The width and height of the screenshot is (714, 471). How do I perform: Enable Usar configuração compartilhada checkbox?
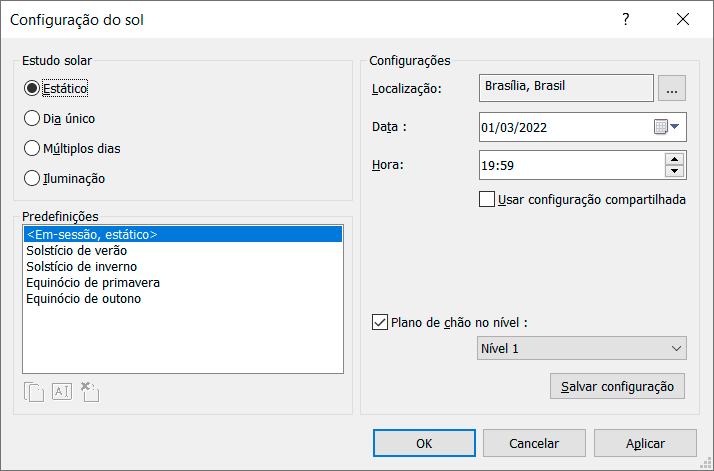pyautogui.click(x=488, y=199)
